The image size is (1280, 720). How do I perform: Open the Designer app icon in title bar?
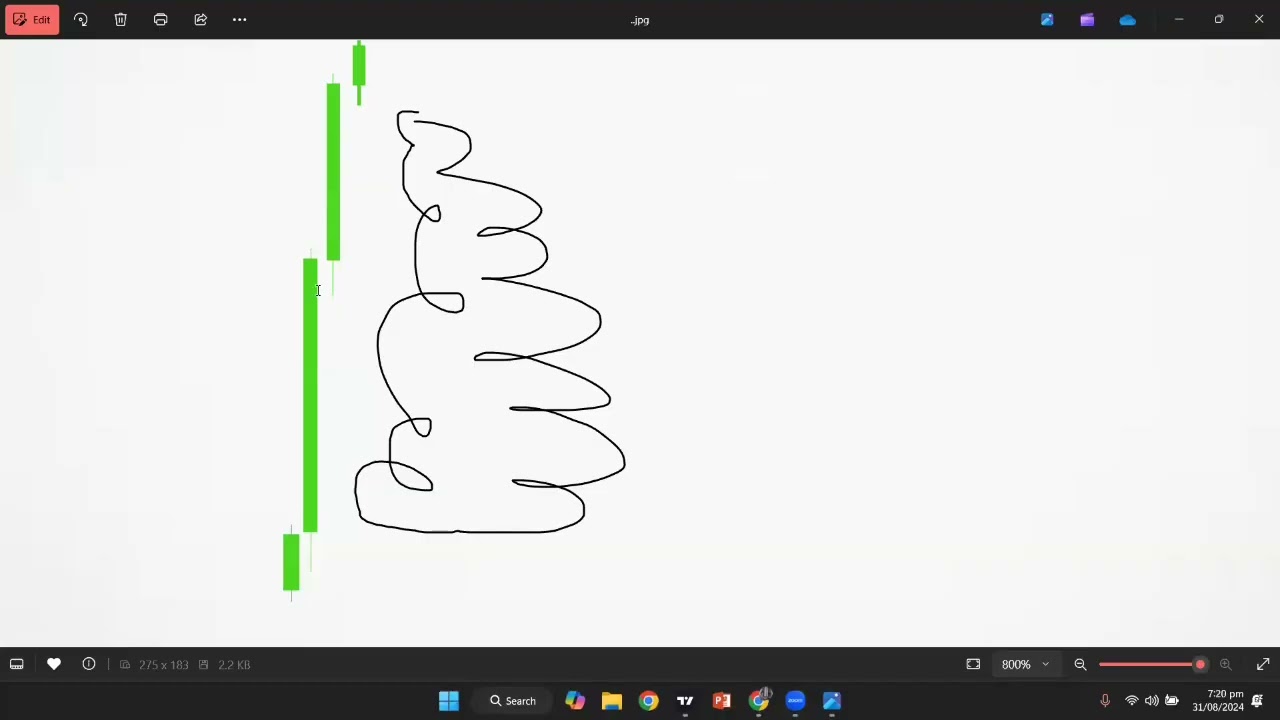pos(1047,19)
